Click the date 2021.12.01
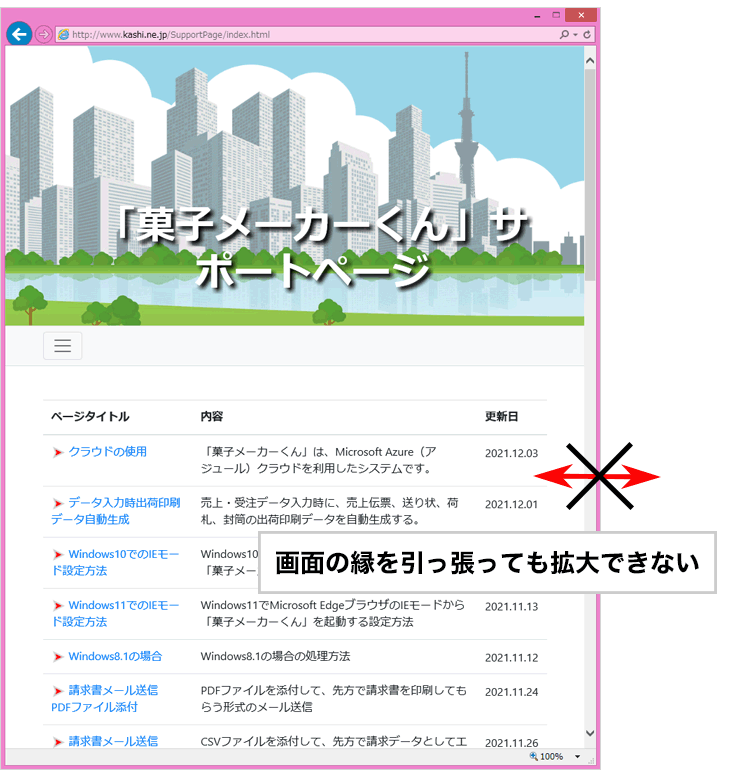This screenshot has height=779, width=729. 511,504
